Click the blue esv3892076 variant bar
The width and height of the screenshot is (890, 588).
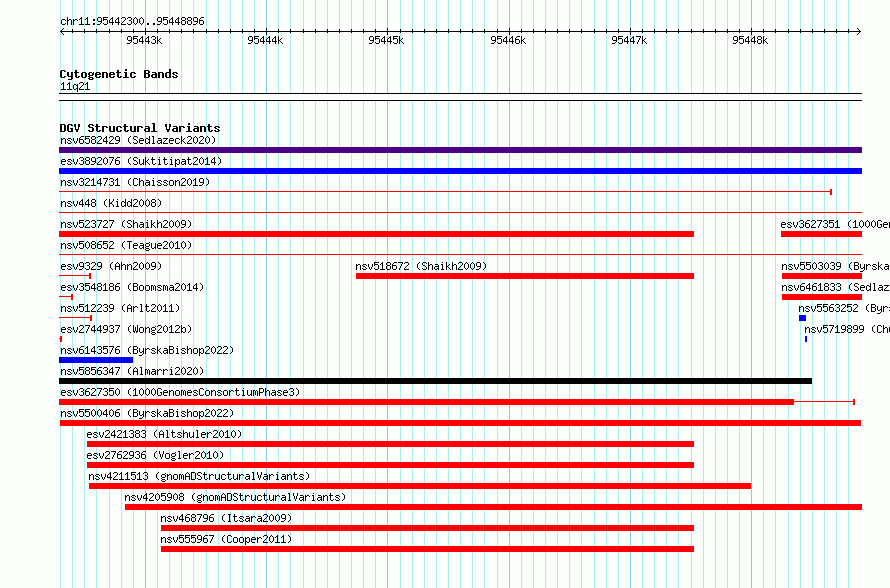click(460, 171)
